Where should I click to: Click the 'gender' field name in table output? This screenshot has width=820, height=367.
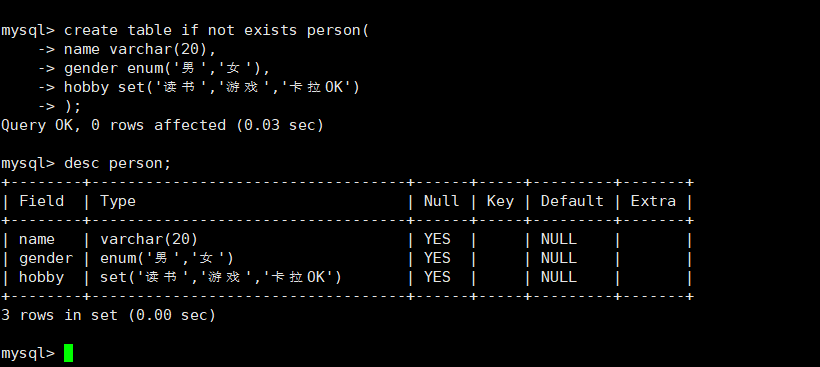pos(46,259)
